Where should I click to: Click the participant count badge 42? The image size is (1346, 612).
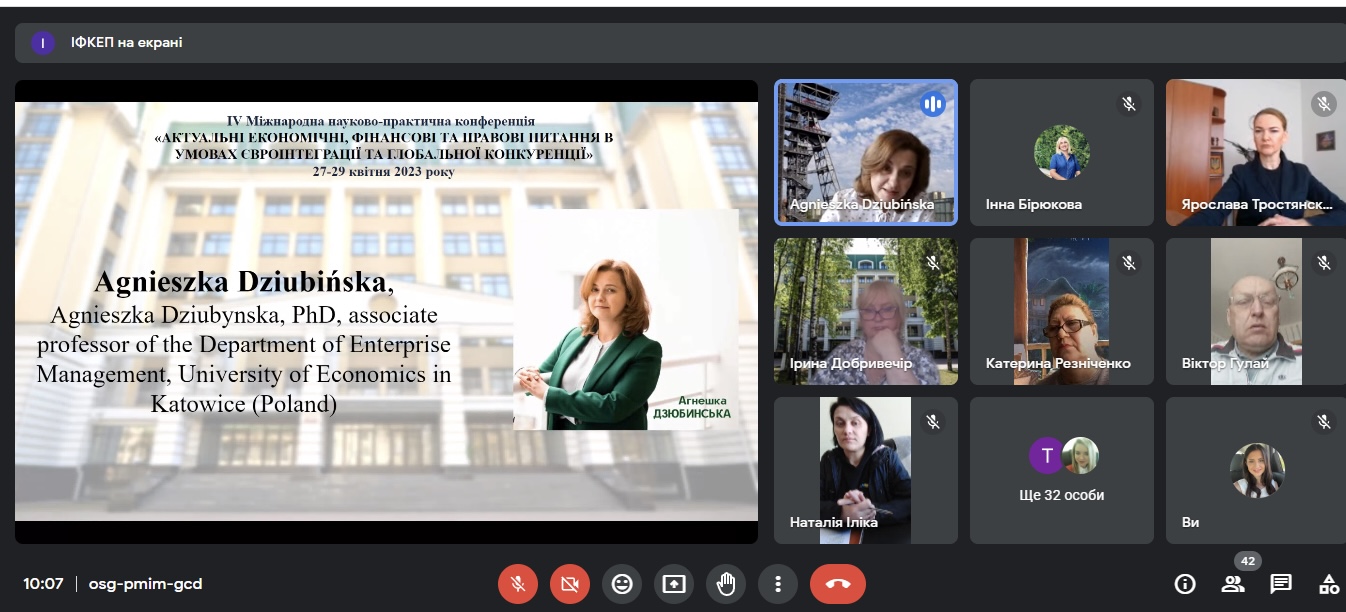[1246, 561]
